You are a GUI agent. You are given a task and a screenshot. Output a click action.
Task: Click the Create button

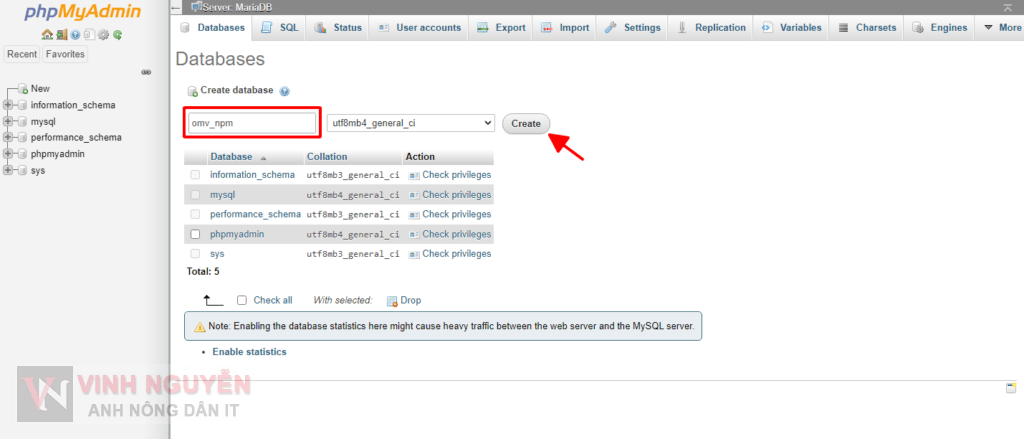point(526,123)
